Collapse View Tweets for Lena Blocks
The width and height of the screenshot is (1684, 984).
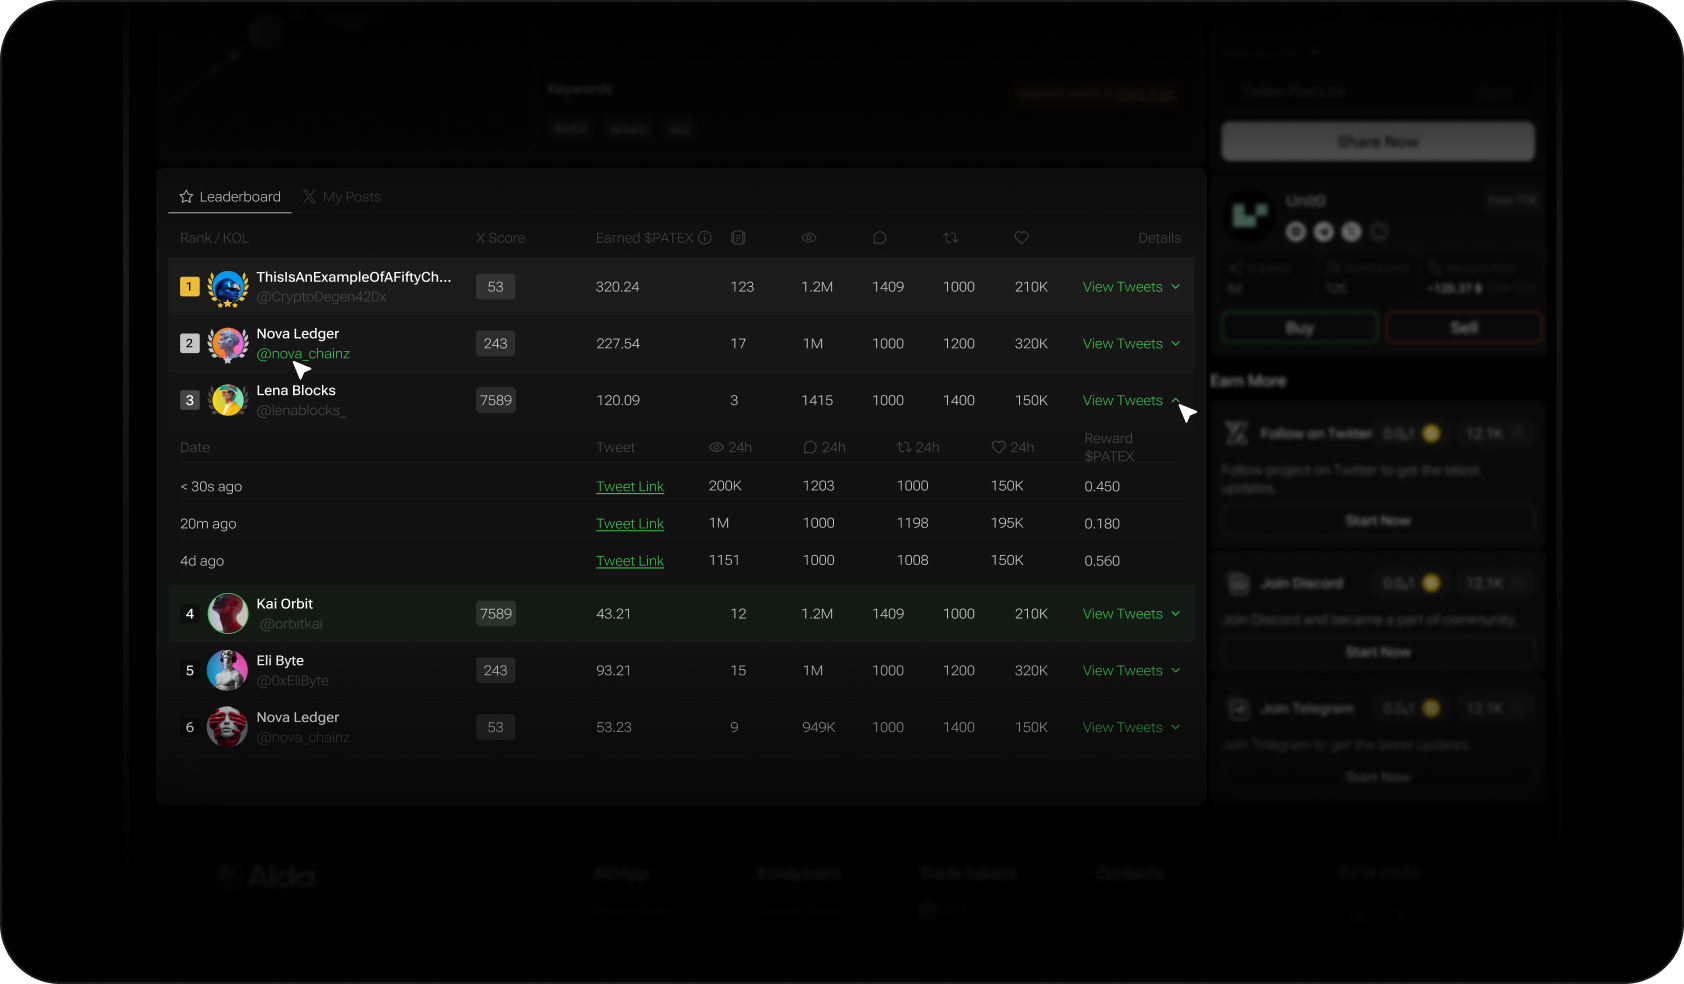1131,400
